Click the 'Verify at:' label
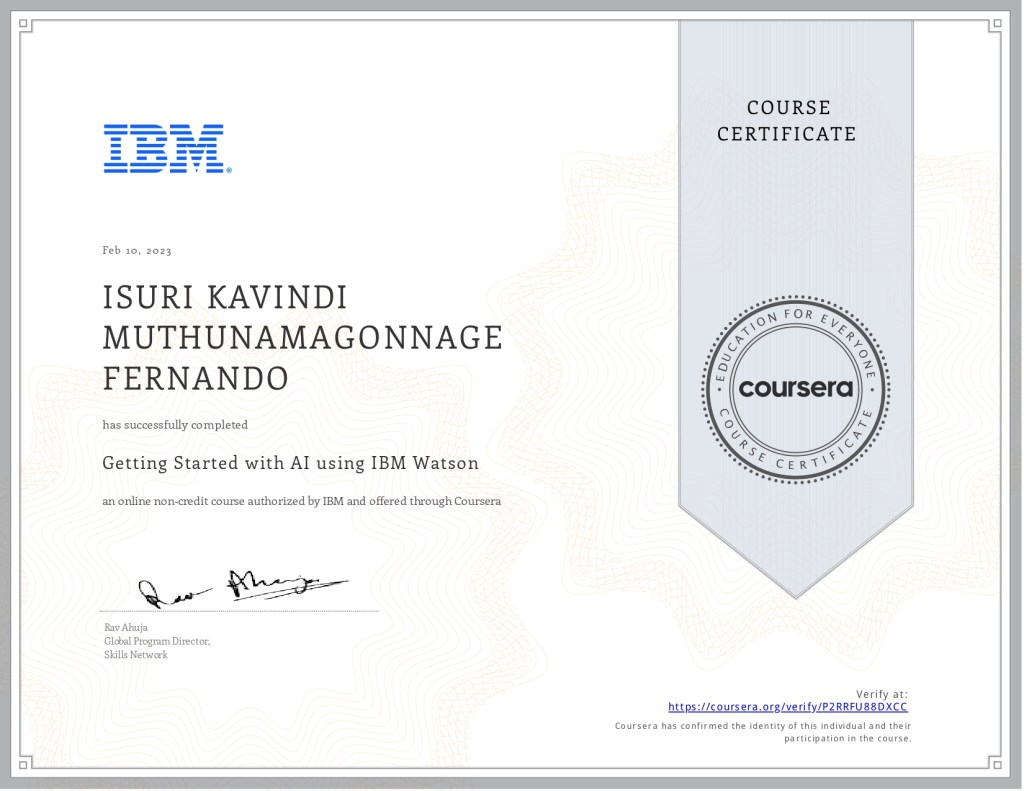Image resolution: width=1024 pixels, height=791 pixels. pyautogui.click(x=881, y=694)
